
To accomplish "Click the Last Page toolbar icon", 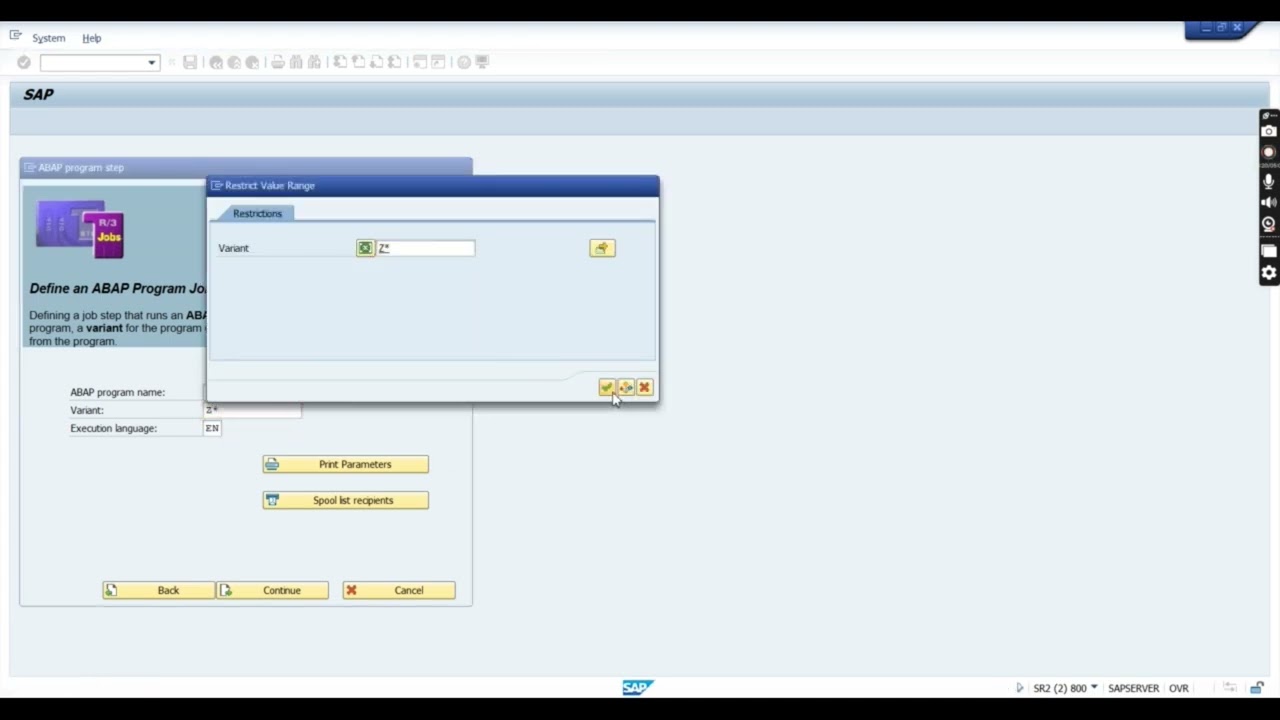I will (x=394, y=62).
